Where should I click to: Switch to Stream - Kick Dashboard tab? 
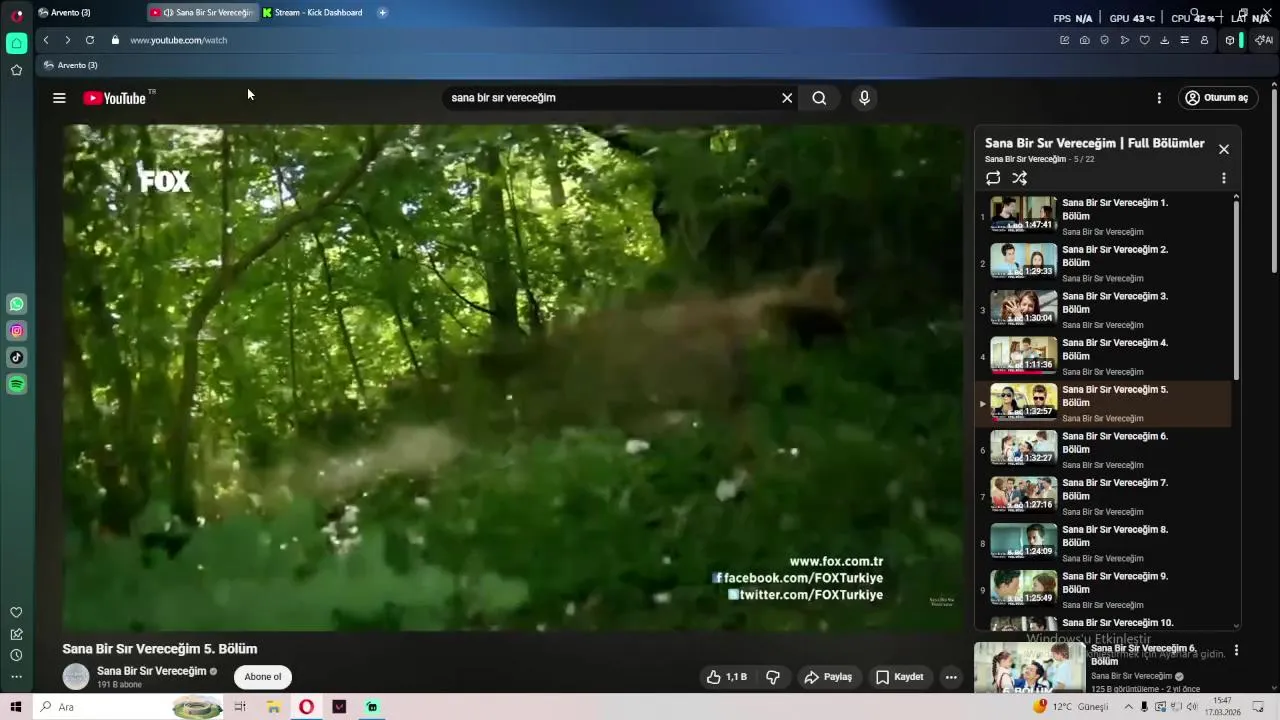point(314,12)
